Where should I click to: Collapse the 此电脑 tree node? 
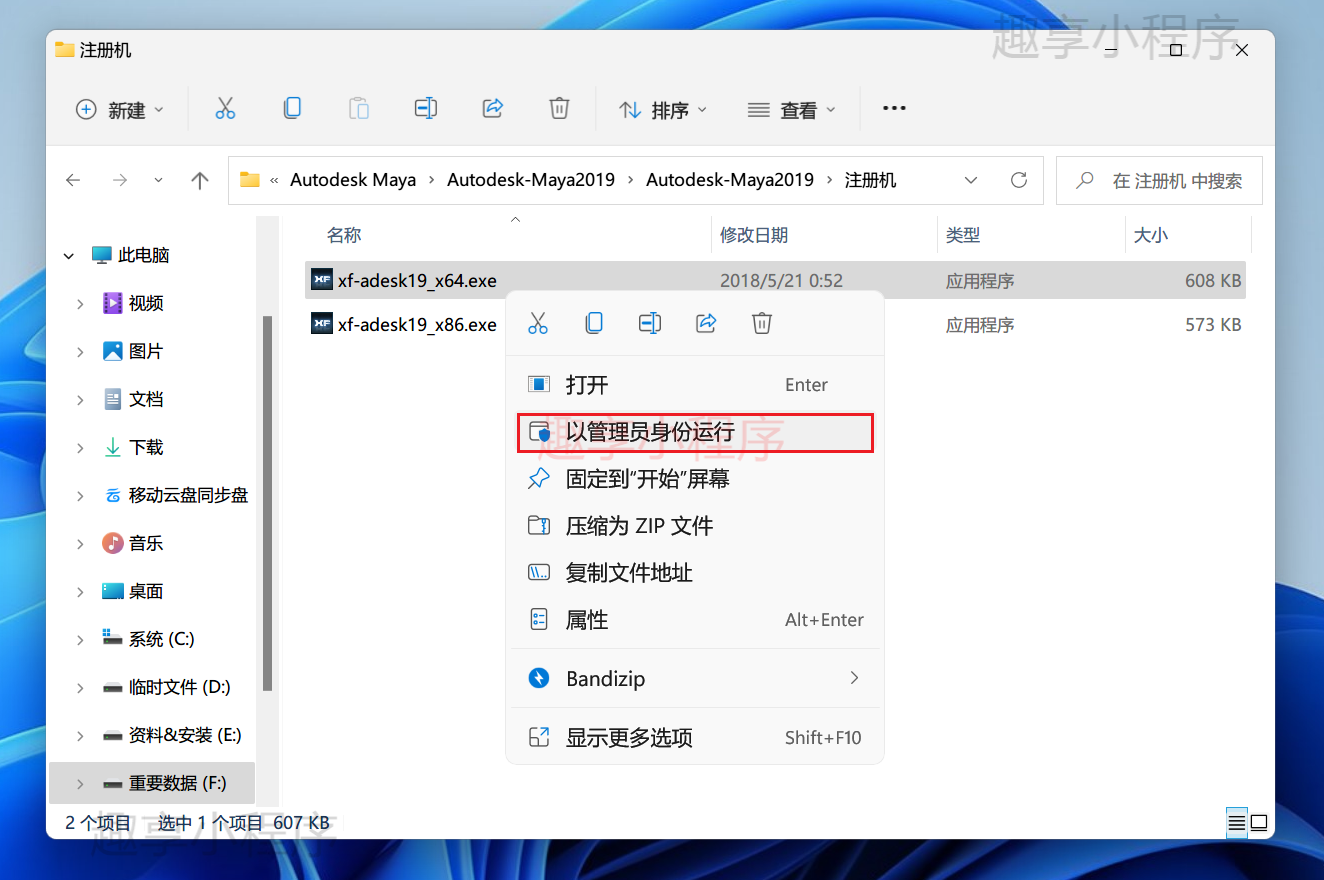click(x=69, y=256)
